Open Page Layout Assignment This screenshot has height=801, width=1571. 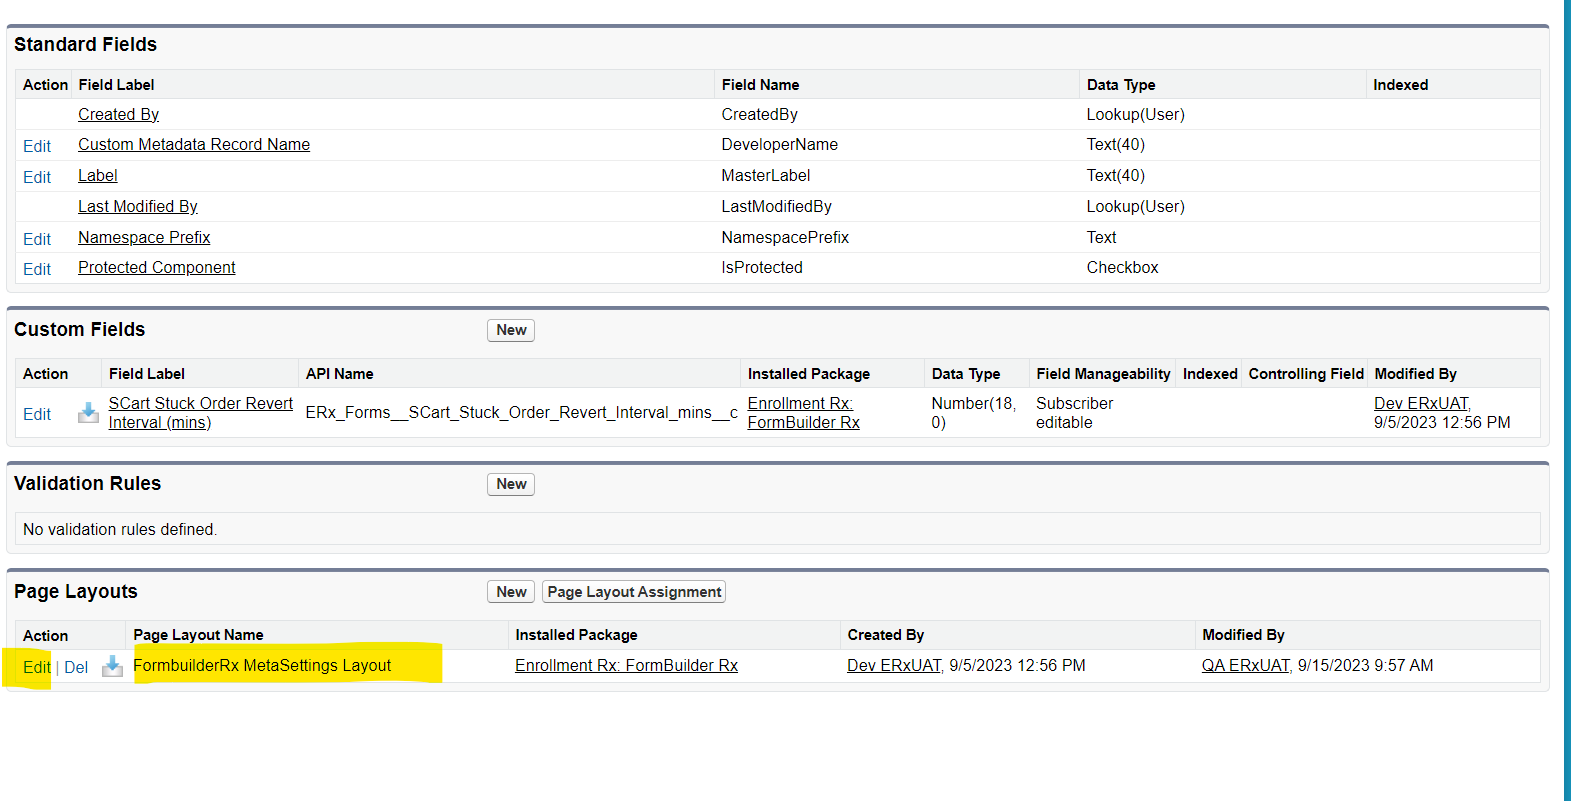pyautogui.click(x=634, y=592)
